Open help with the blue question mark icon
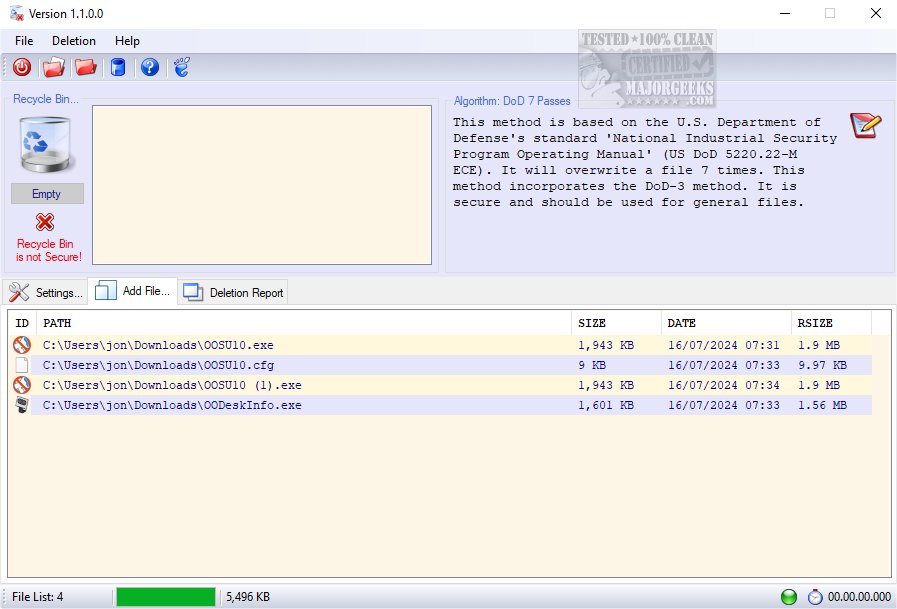This screenshot has height=609, width=897. click(150, 67)
